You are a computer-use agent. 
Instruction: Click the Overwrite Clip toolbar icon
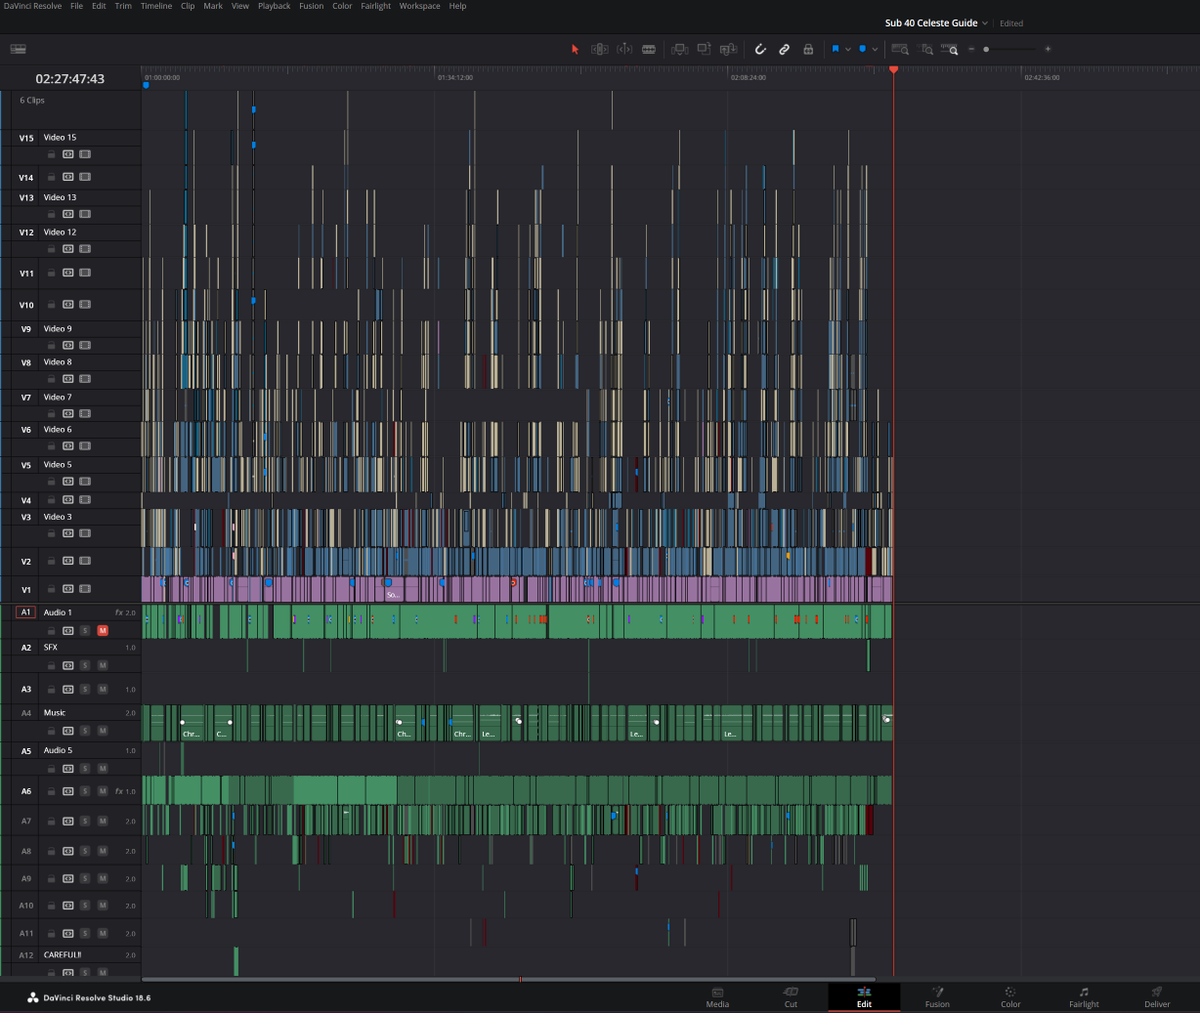point(704,49)
